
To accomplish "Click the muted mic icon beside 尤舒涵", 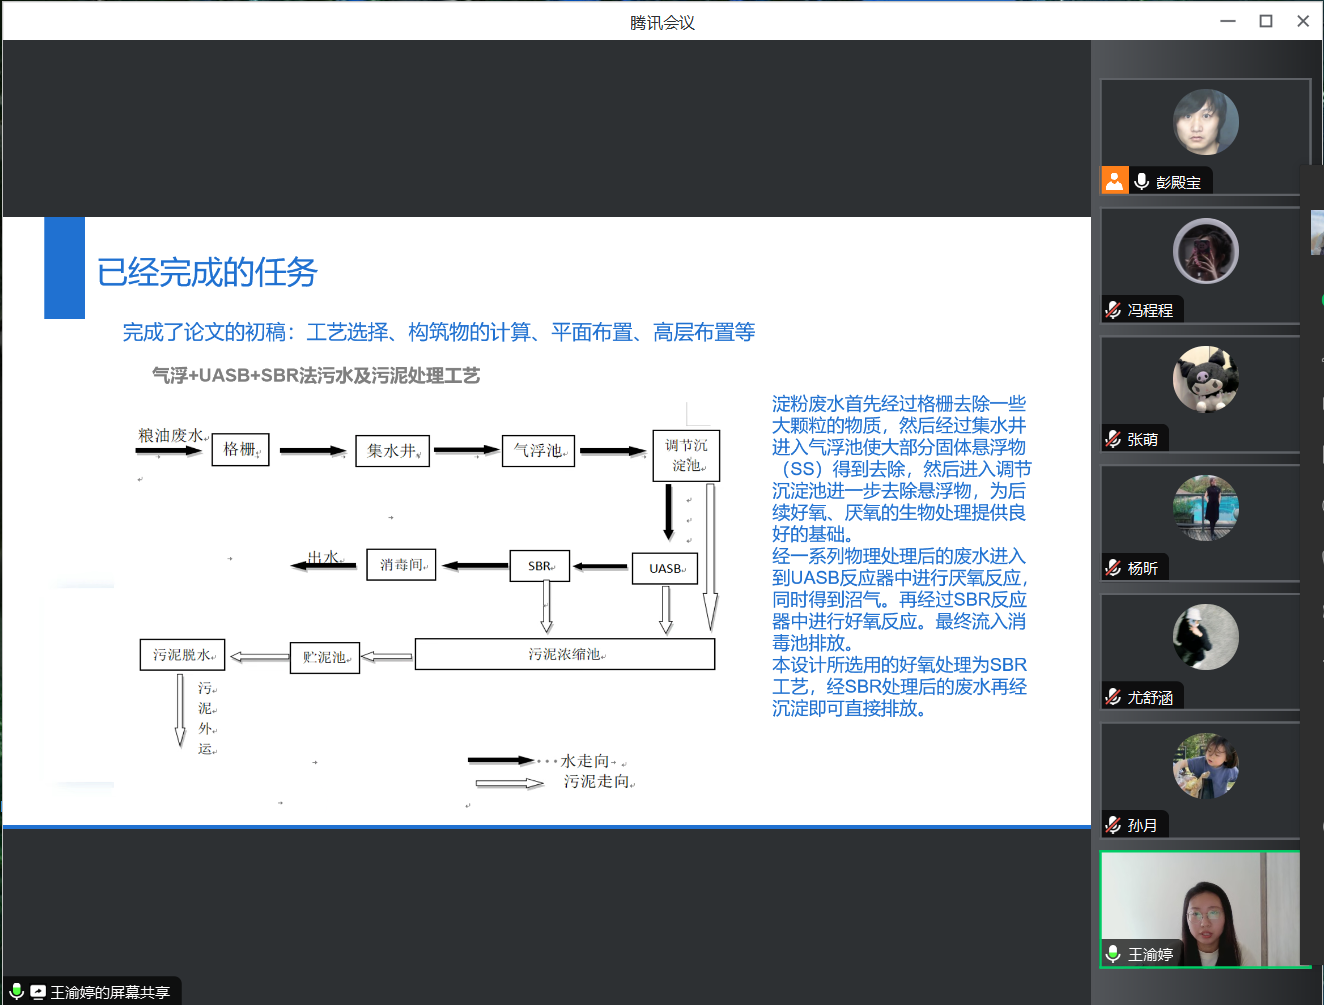I will (x=1113, y=697).
